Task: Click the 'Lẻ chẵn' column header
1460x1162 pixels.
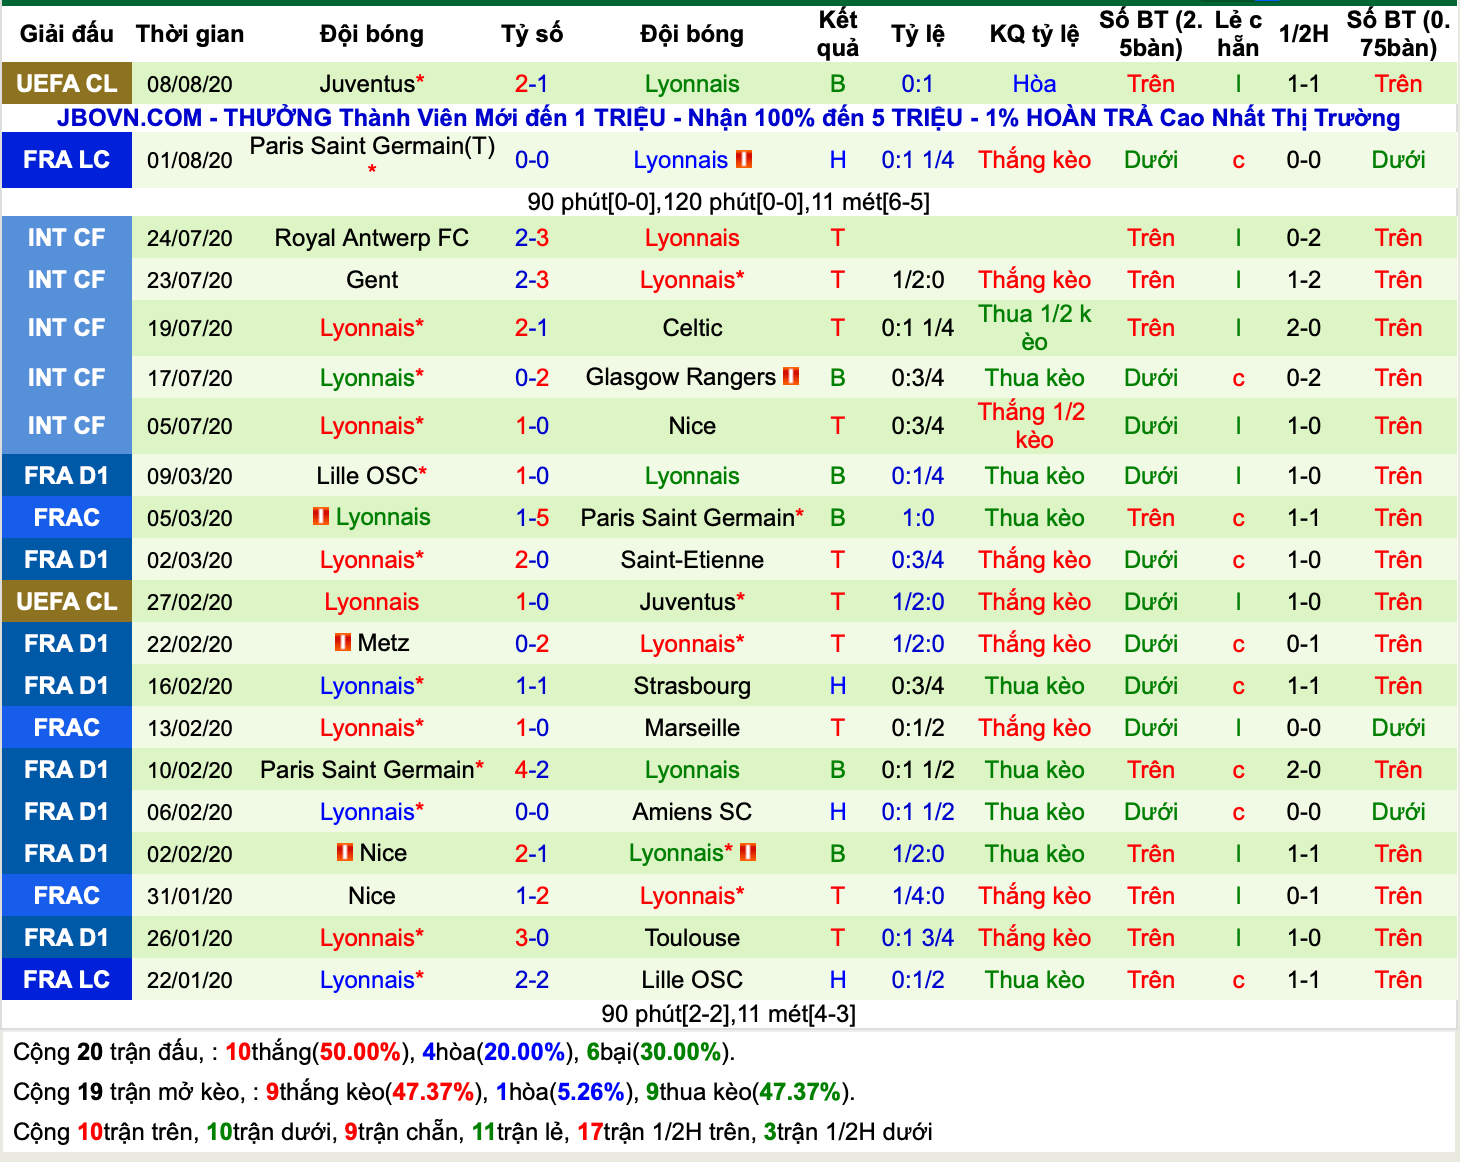Action: [1238, 34]
